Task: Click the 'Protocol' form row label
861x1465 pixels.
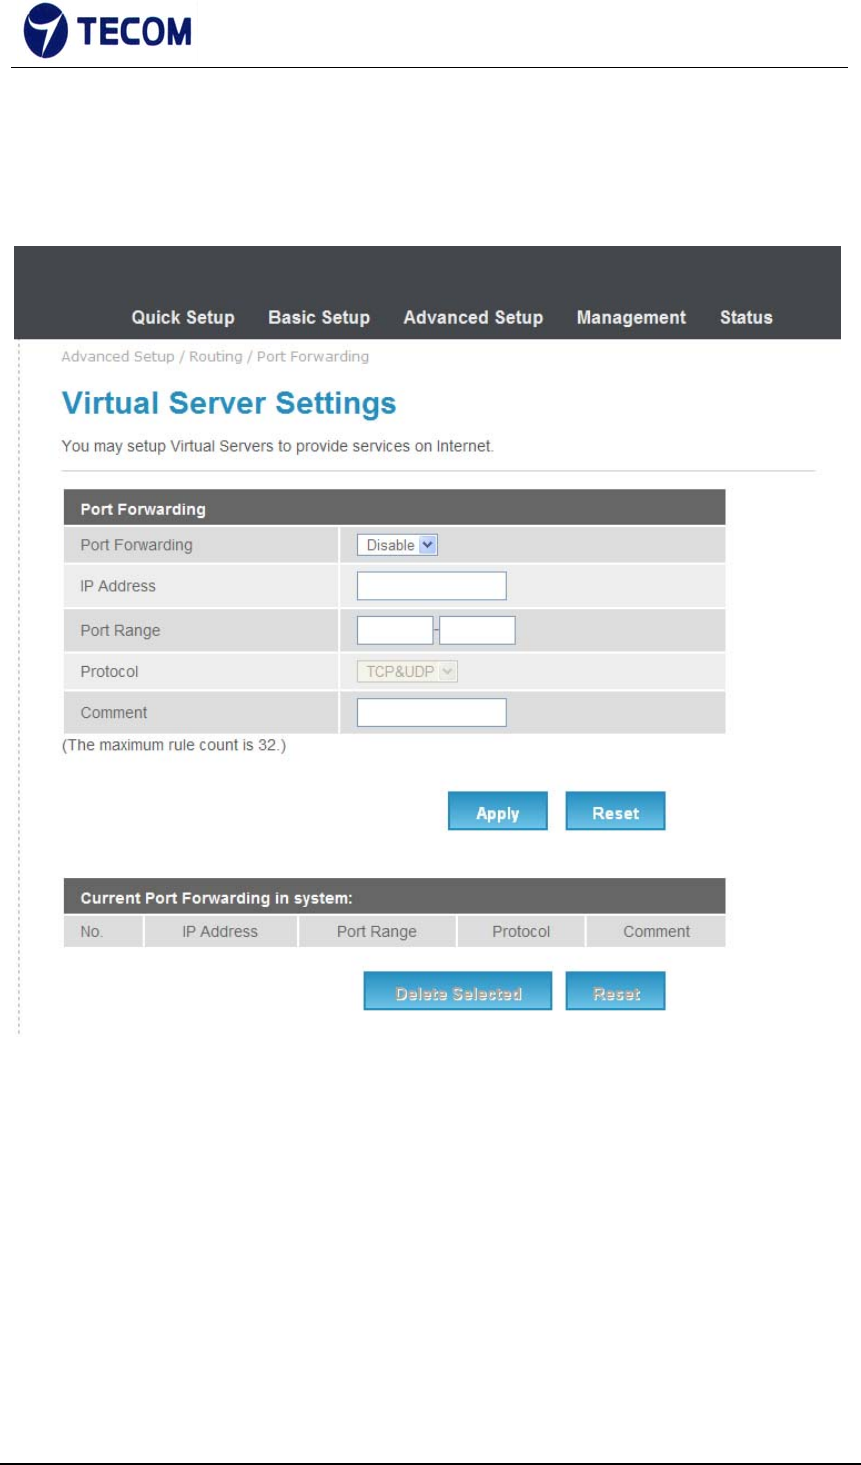Action: [x=109, y=672]
